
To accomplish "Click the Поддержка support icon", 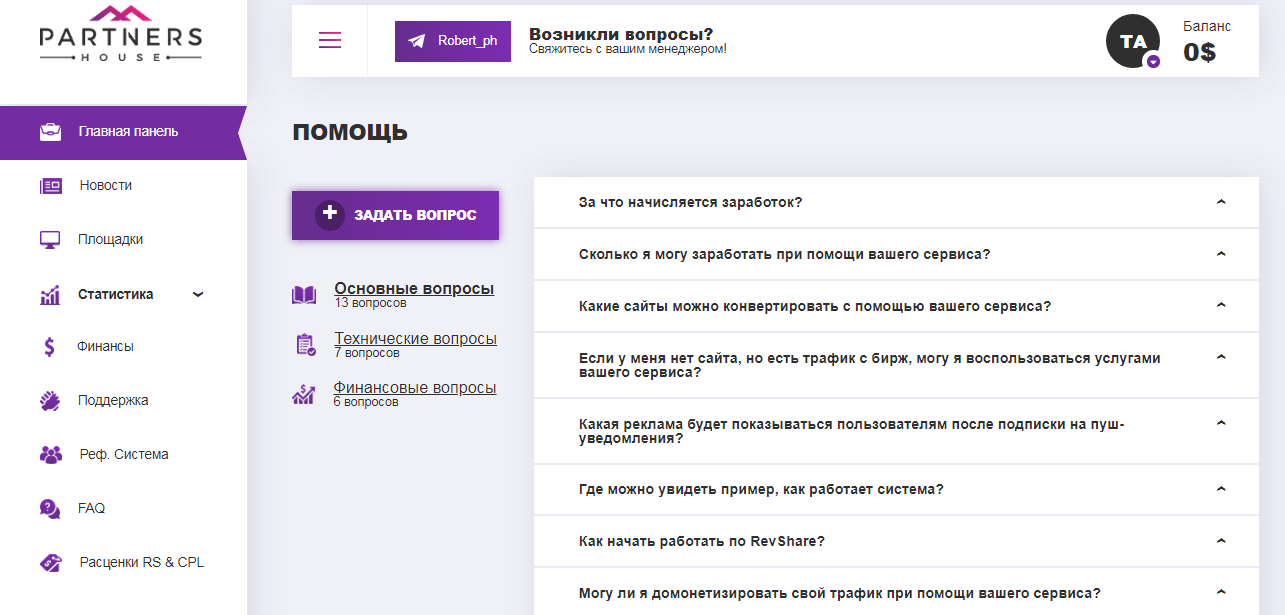I will tap(48, 400).
